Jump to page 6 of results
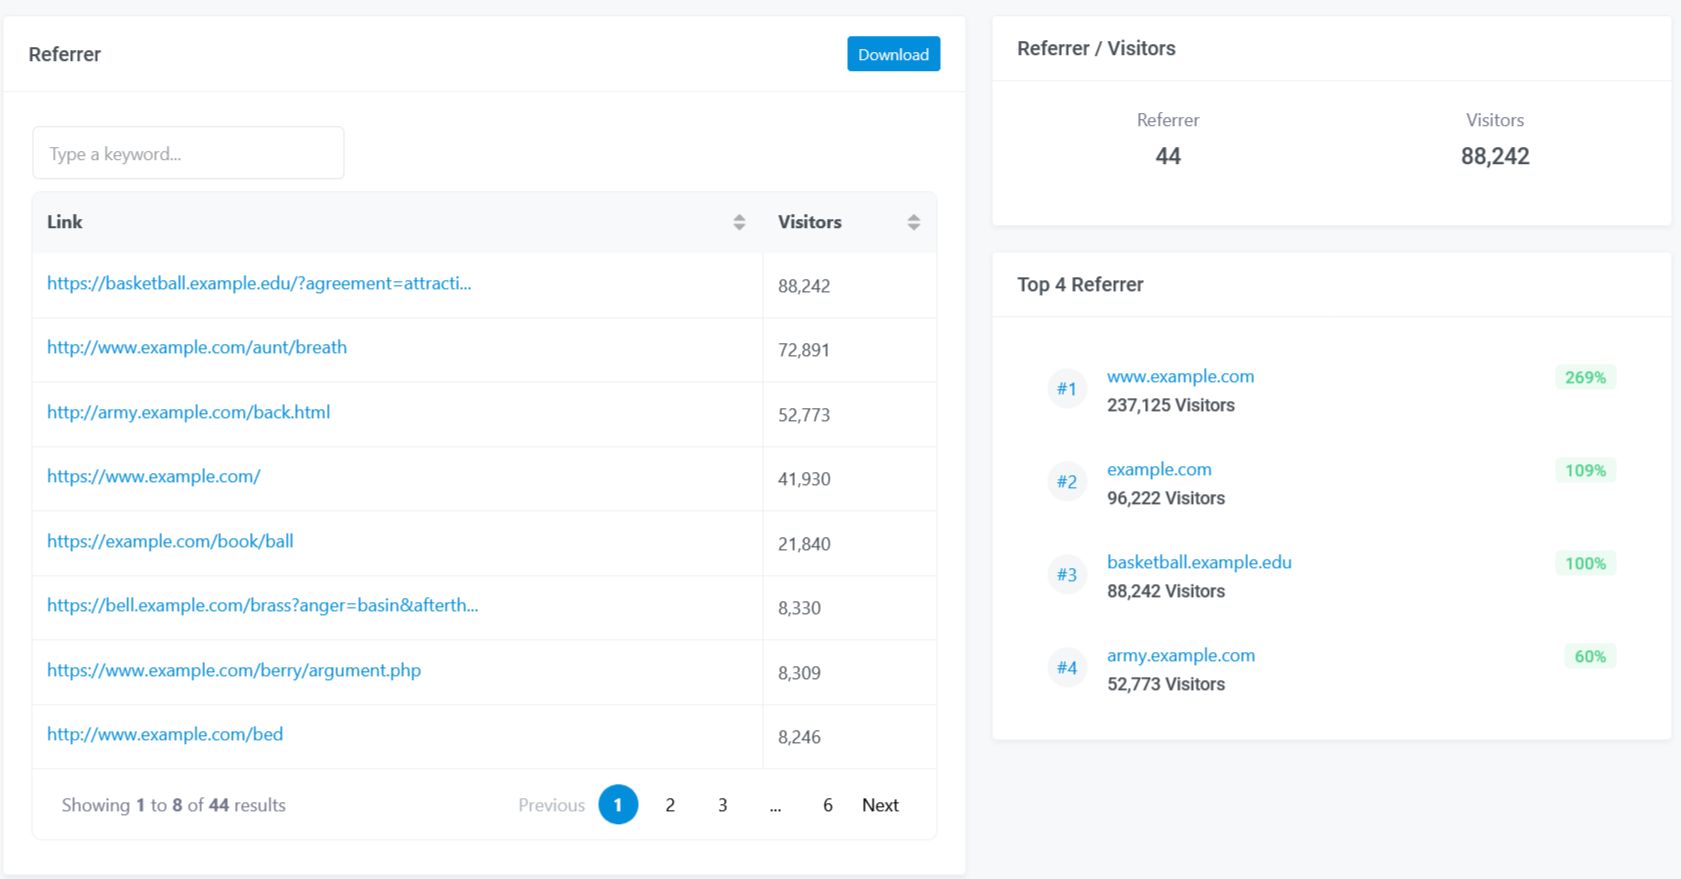 click(x=827, y=805)
